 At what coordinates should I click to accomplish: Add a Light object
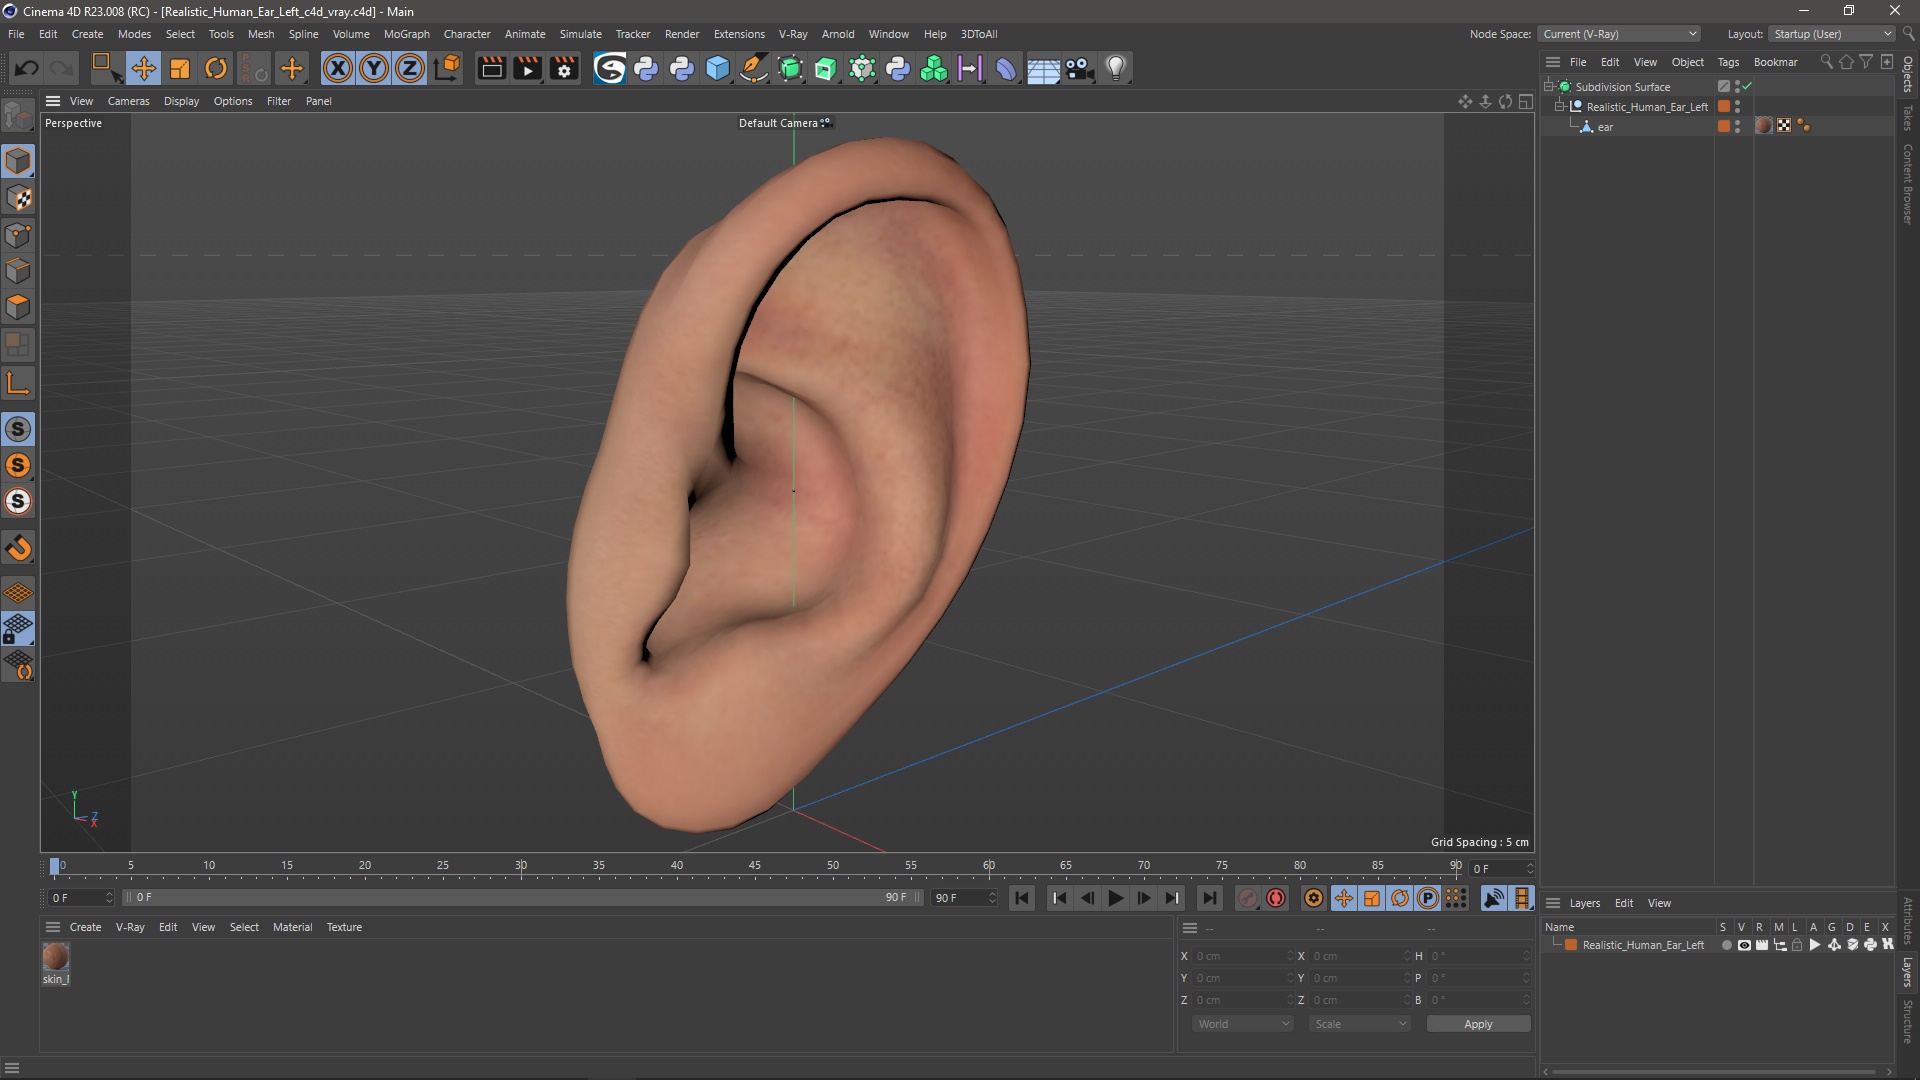[1116, 68]
